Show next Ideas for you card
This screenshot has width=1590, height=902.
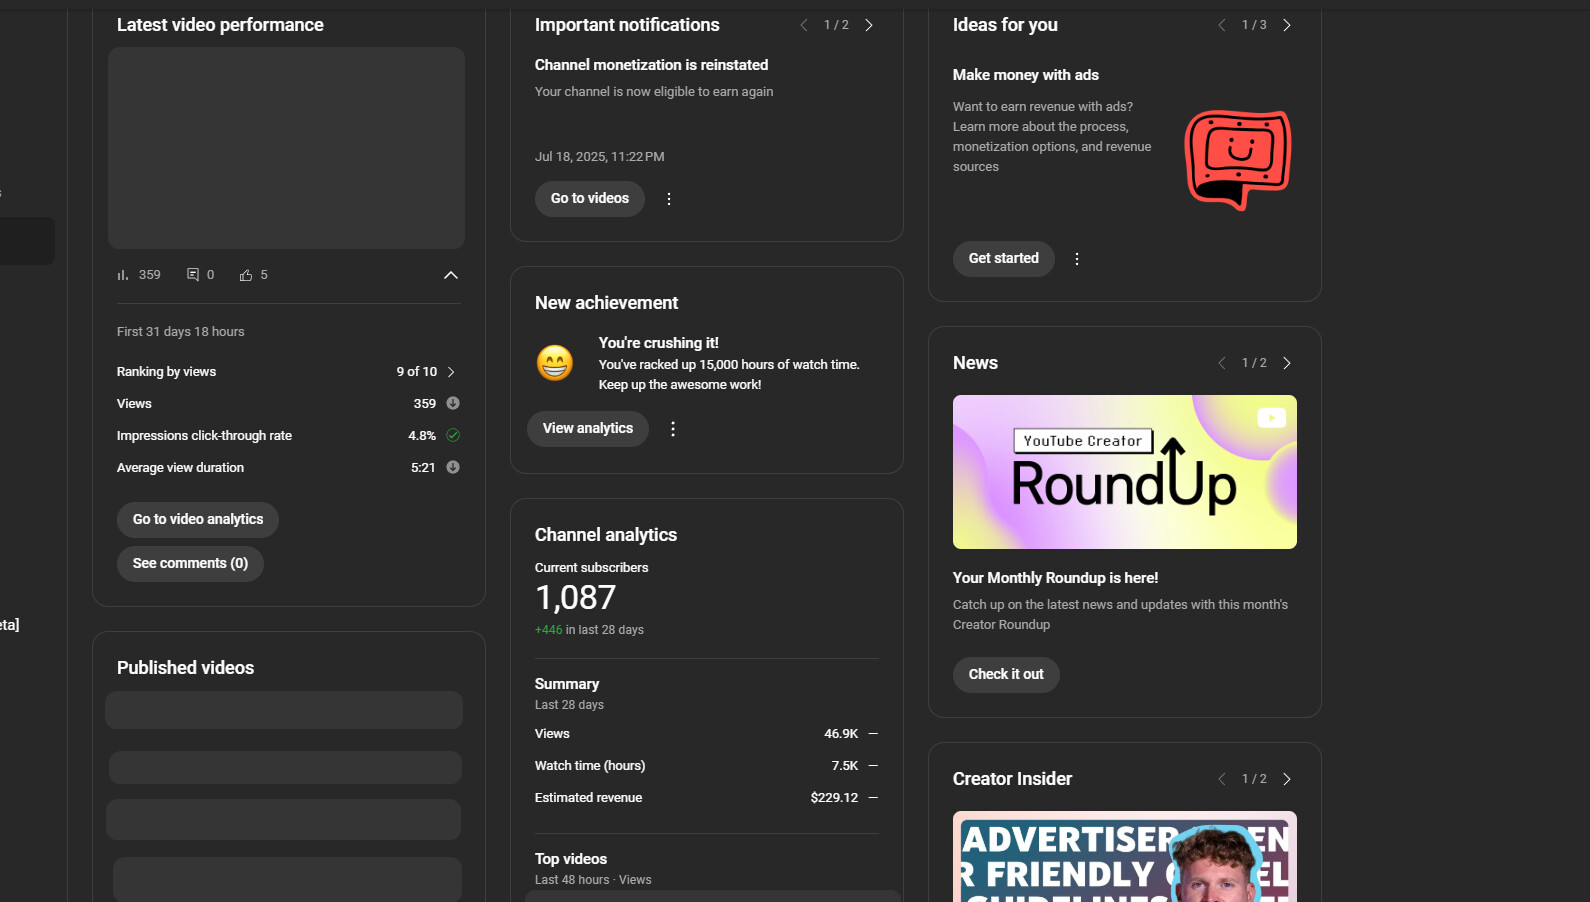click(x=1287, y=25)
